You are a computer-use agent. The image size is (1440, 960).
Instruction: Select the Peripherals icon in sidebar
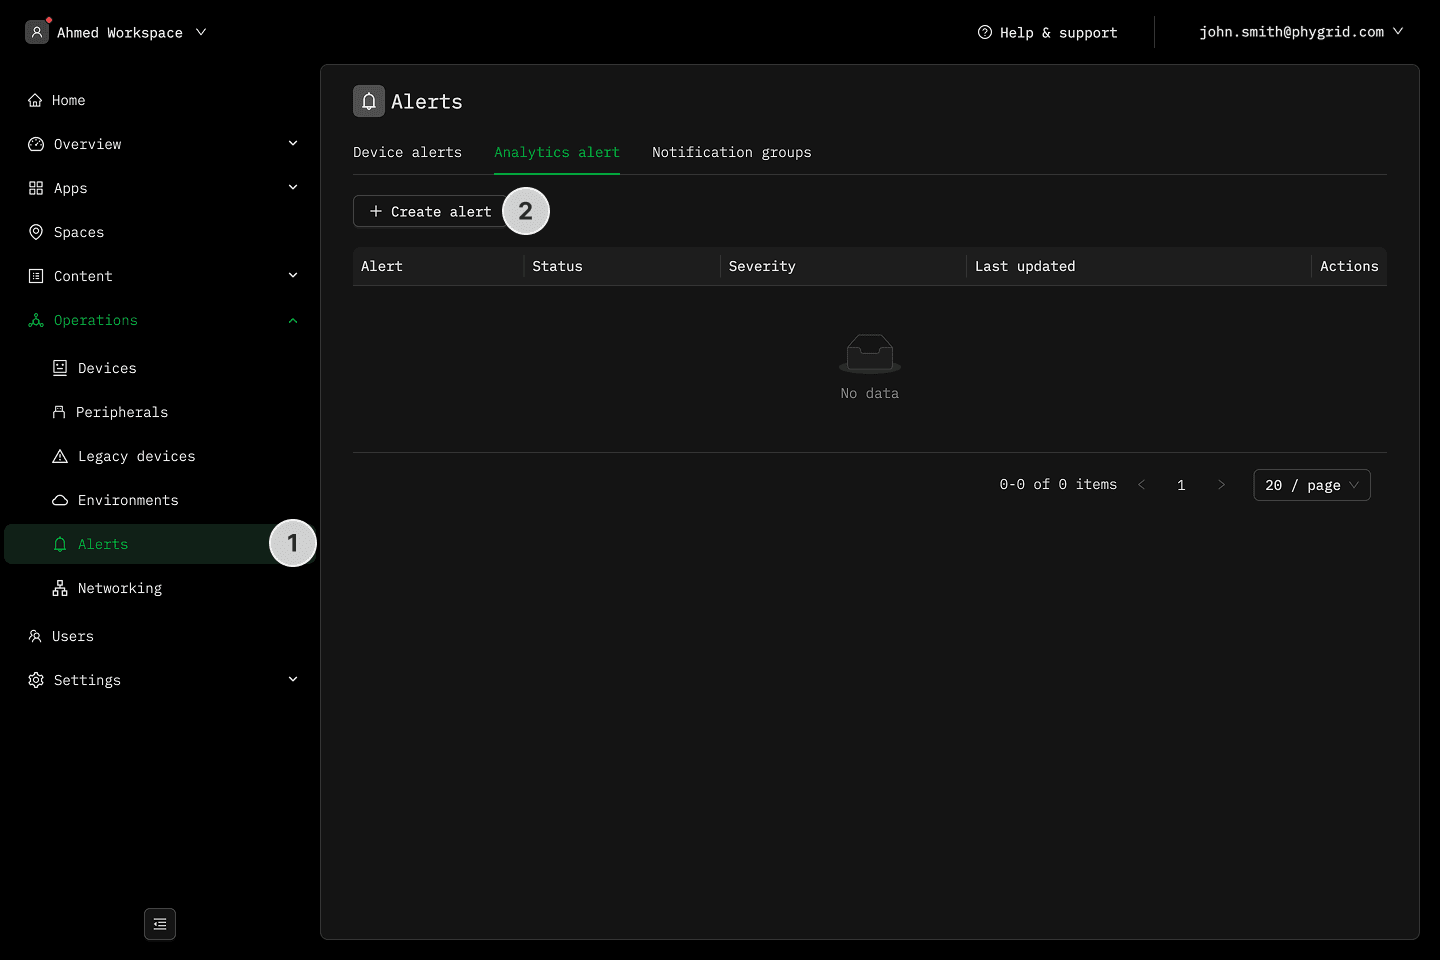coord(59,412)
